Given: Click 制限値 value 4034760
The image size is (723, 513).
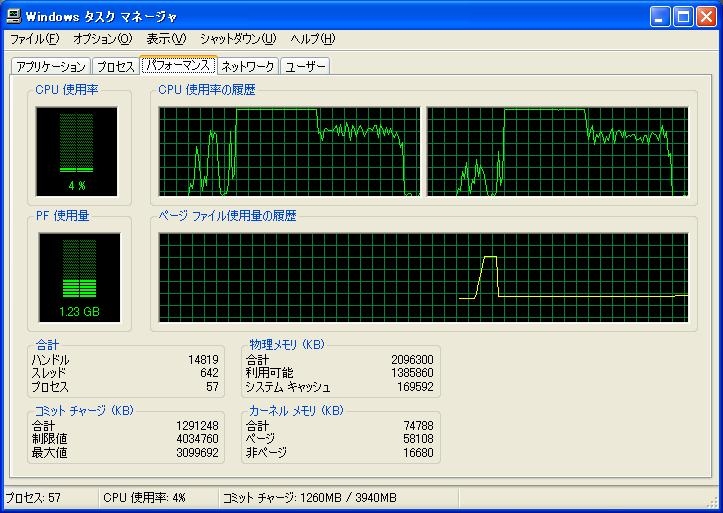Looking at the screenshot, I should 197,439.
